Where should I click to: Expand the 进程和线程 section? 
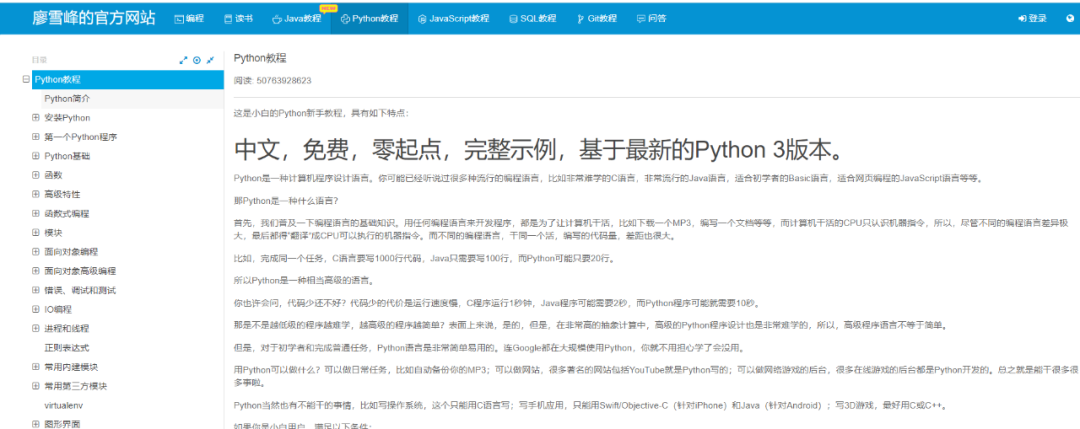point(36,328)
